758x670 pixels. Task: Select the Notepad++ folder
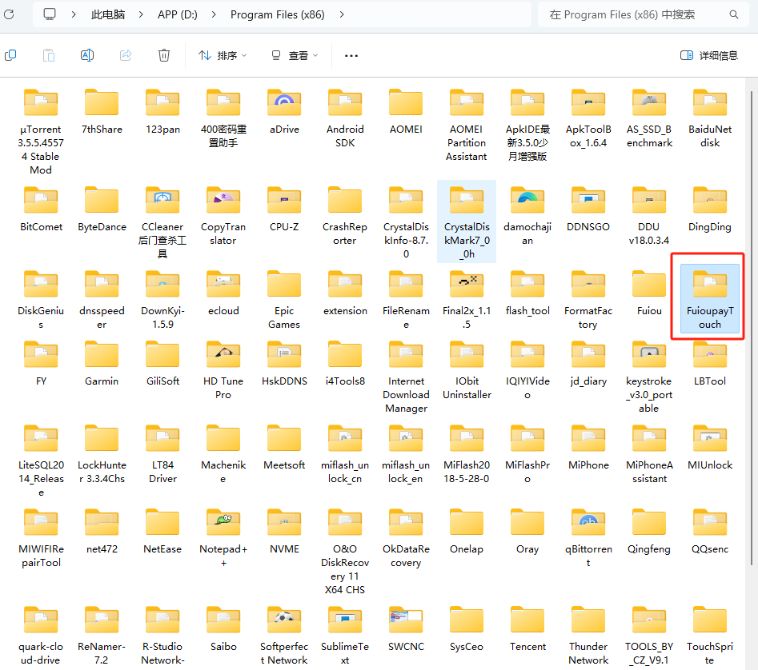click(223, 537)
